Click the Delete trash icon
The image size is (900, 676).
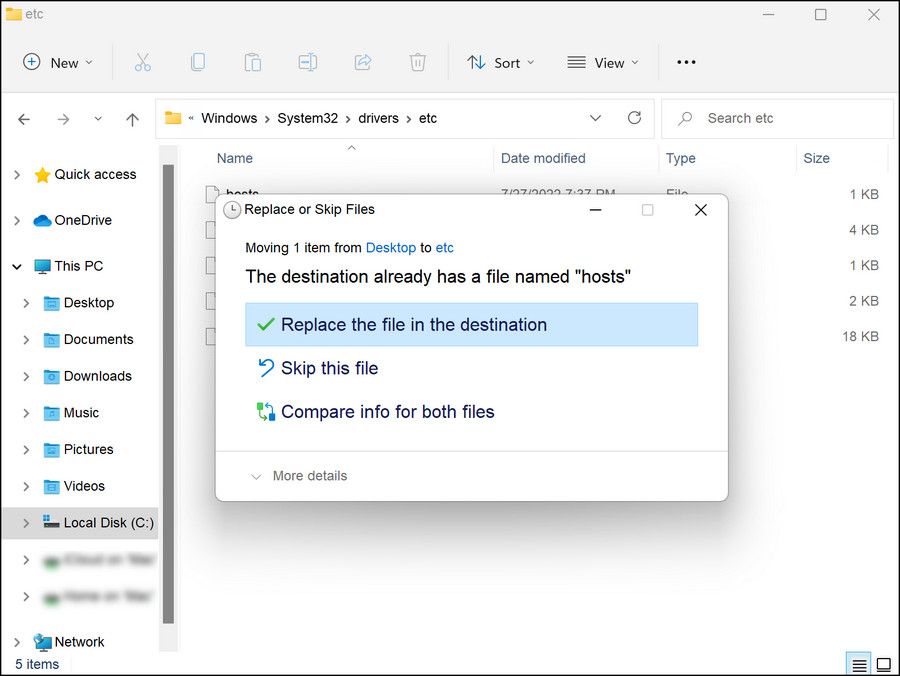pyautogui.click(x=417, y=62)
